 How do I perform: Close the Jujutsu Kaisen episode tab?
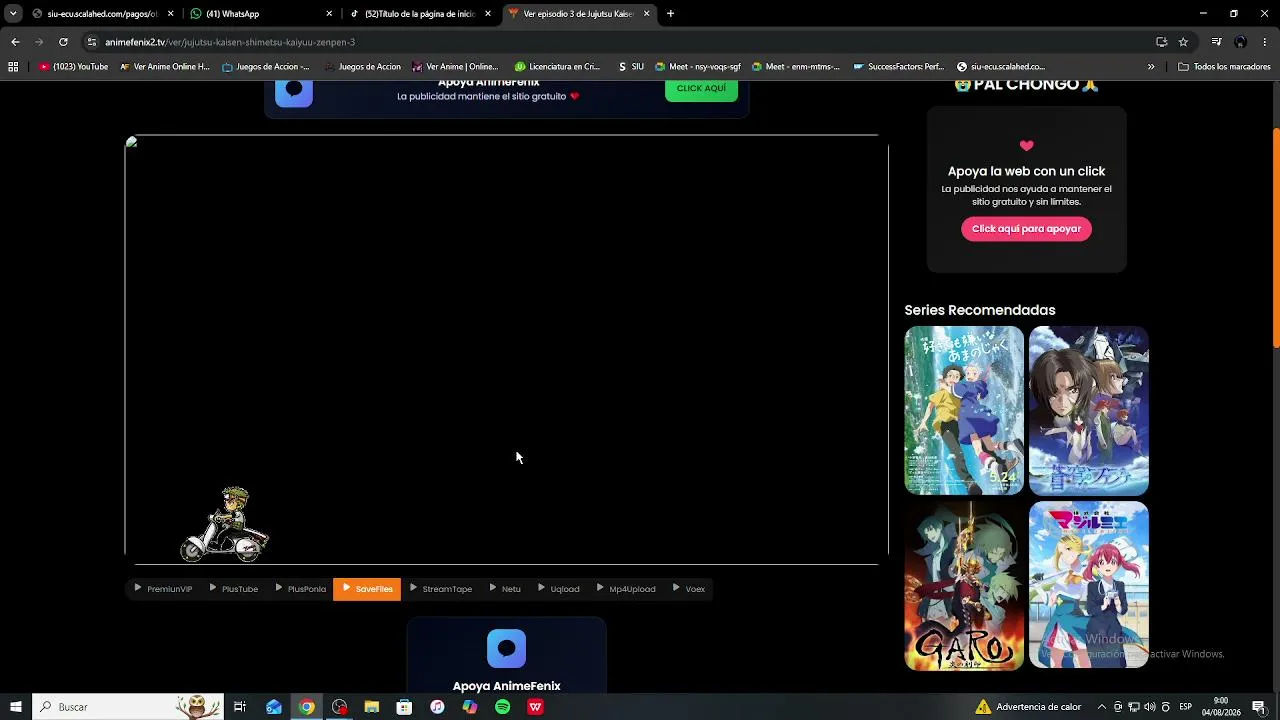pyautogui.click(x=647, y=14)
